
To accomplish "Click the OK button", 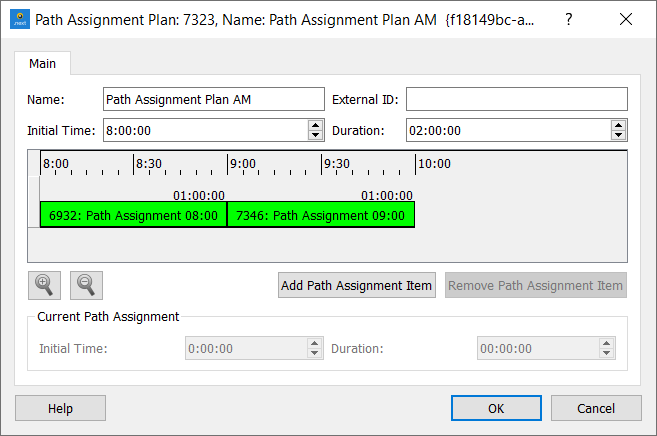I will (496, 408).
